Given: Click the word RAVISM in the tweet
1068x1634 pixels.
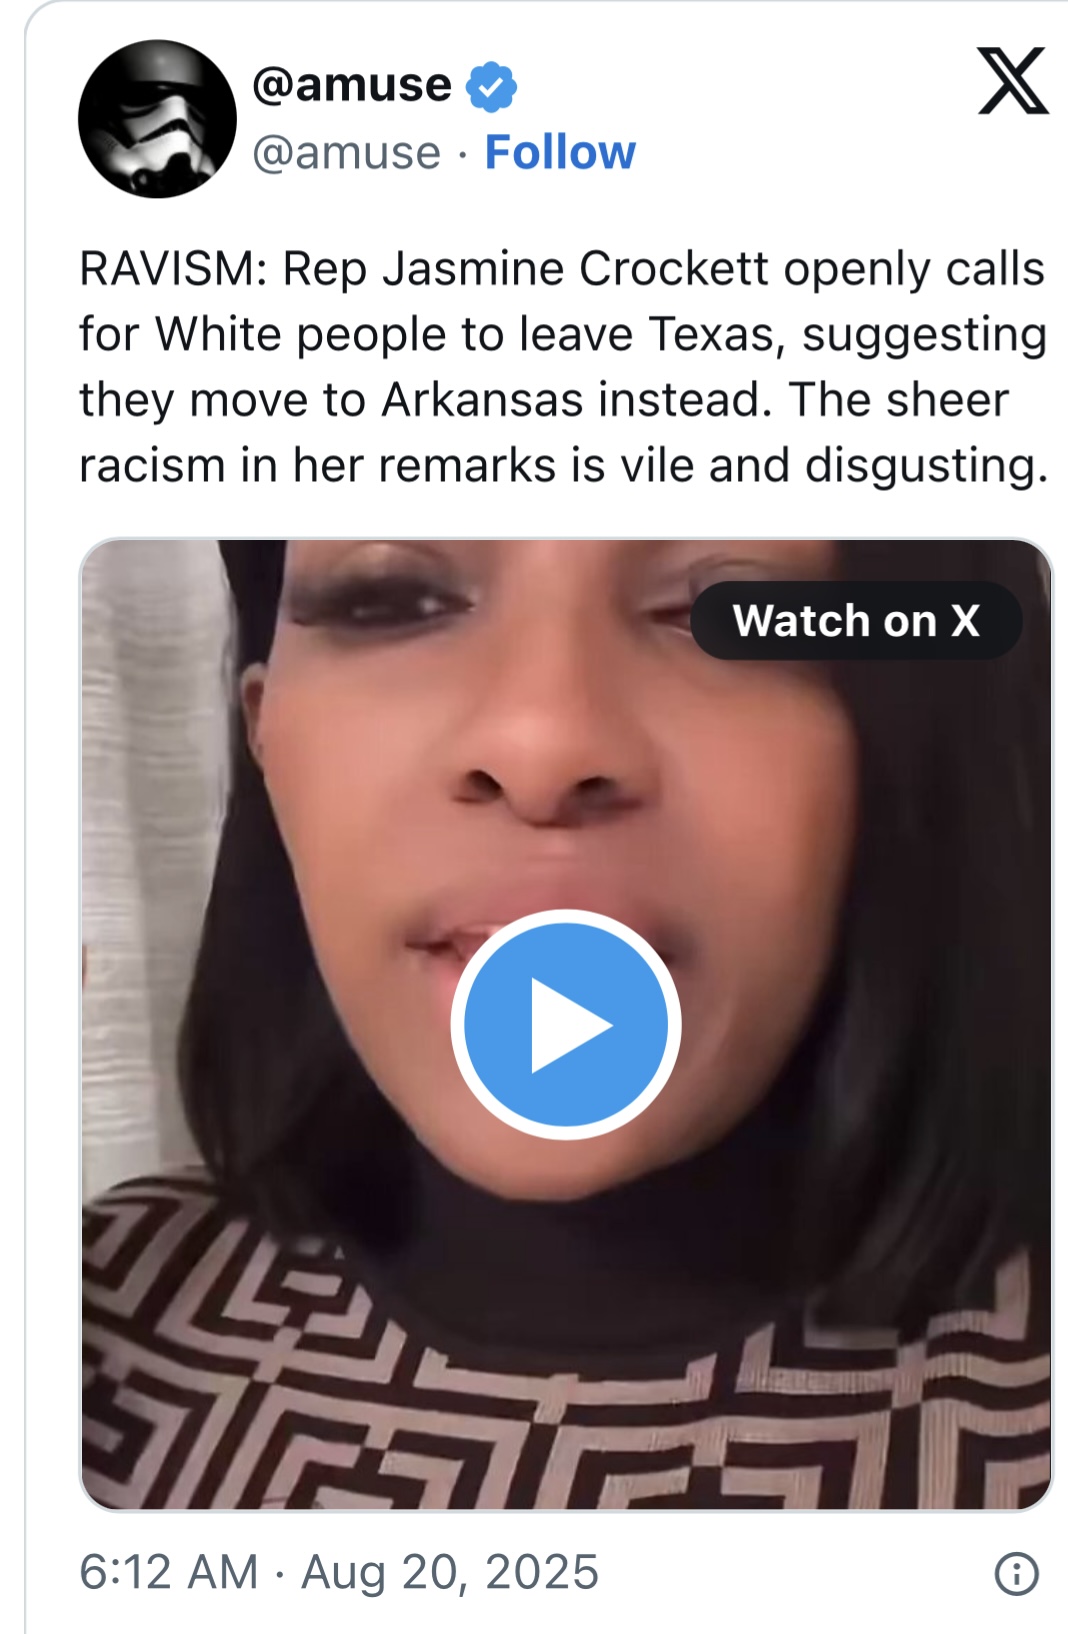Looking at the screenshot, I should (166, 269).
